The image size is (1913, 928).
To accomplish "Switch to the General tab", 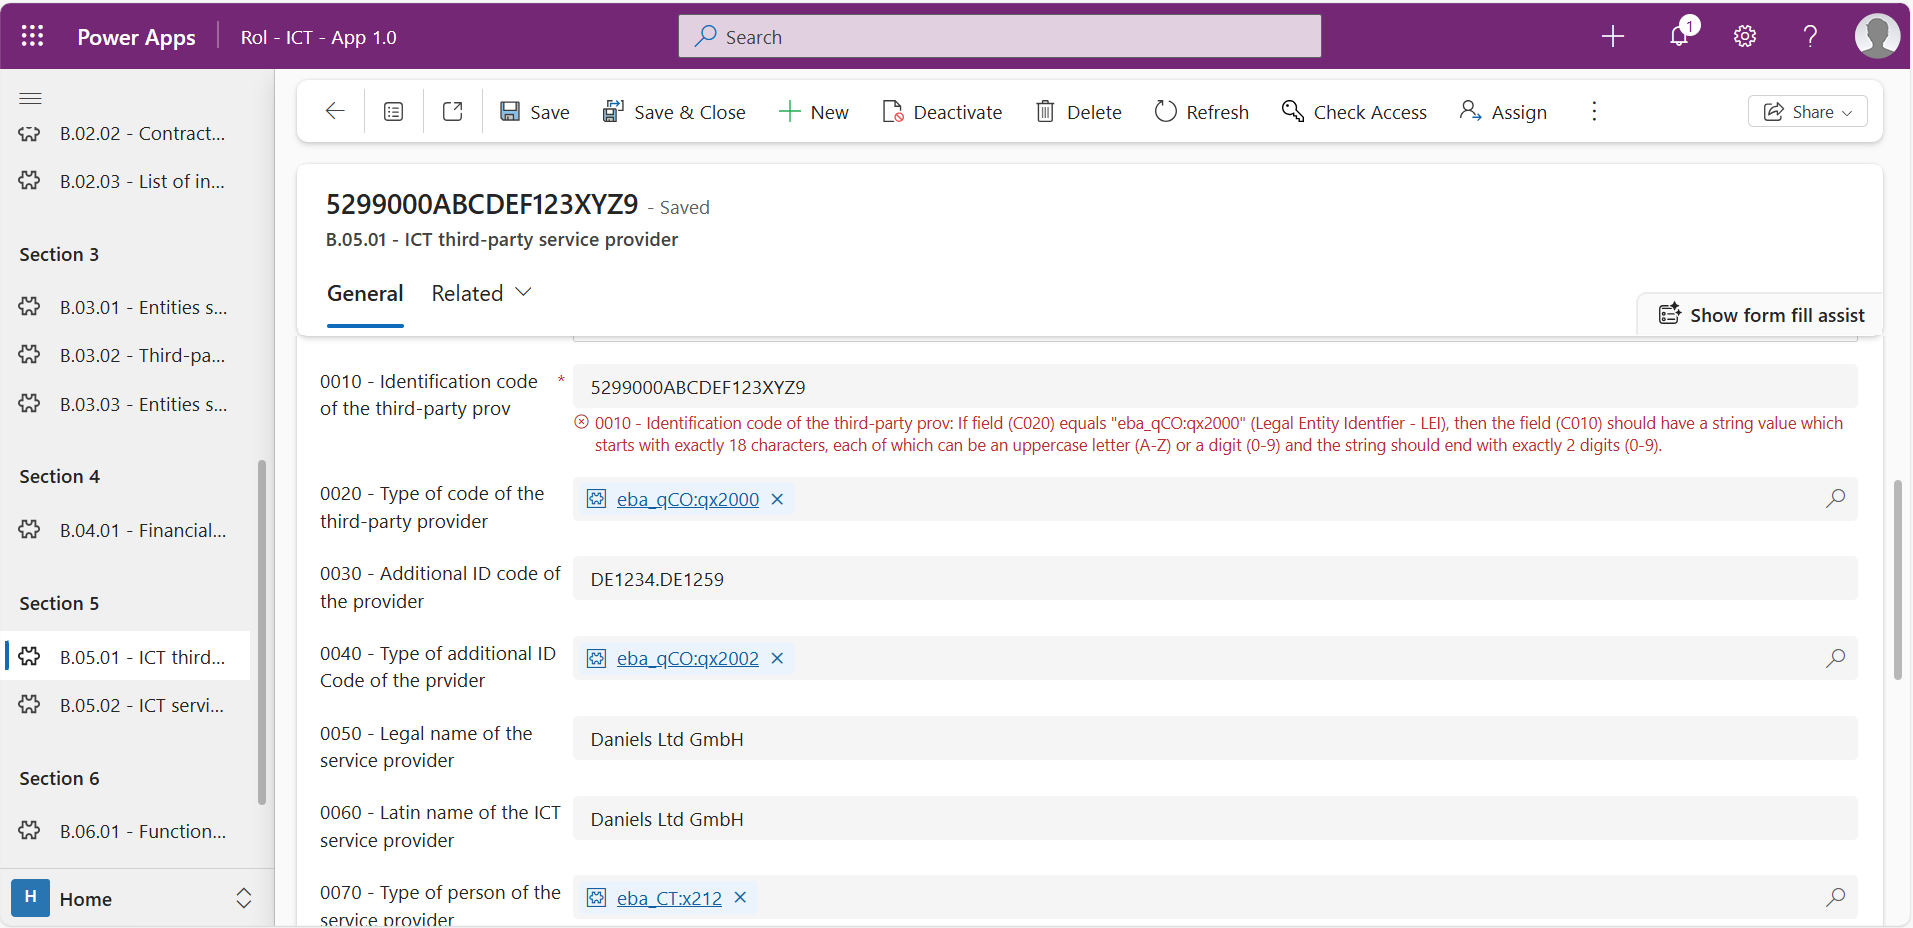I will (x=365, y=293).
